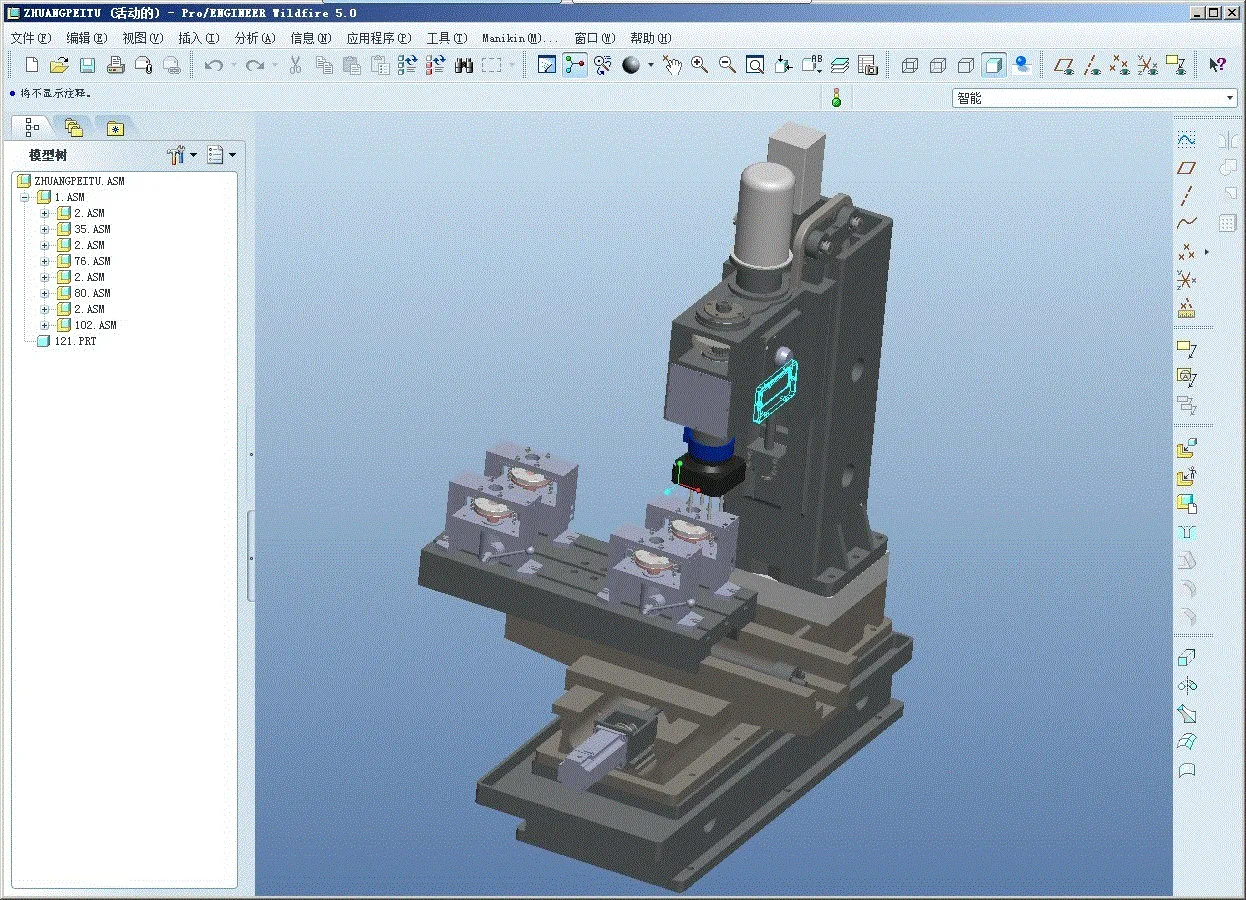Open the 工具(T) menu
The width and height of the screenshot is (1246, 900).
[x=446, y=38]
